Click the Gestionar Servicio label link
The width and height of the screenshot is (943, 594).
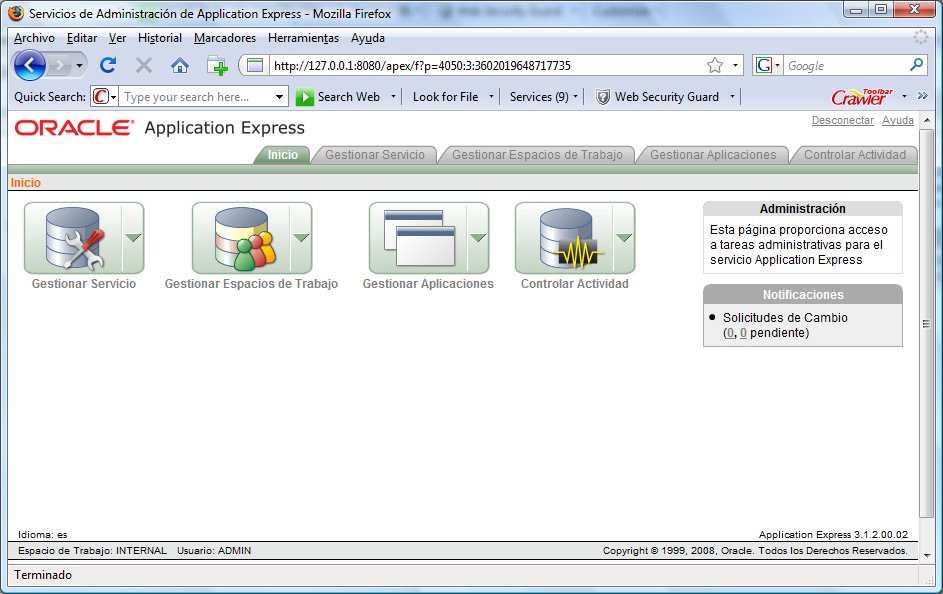pos(84,284)
